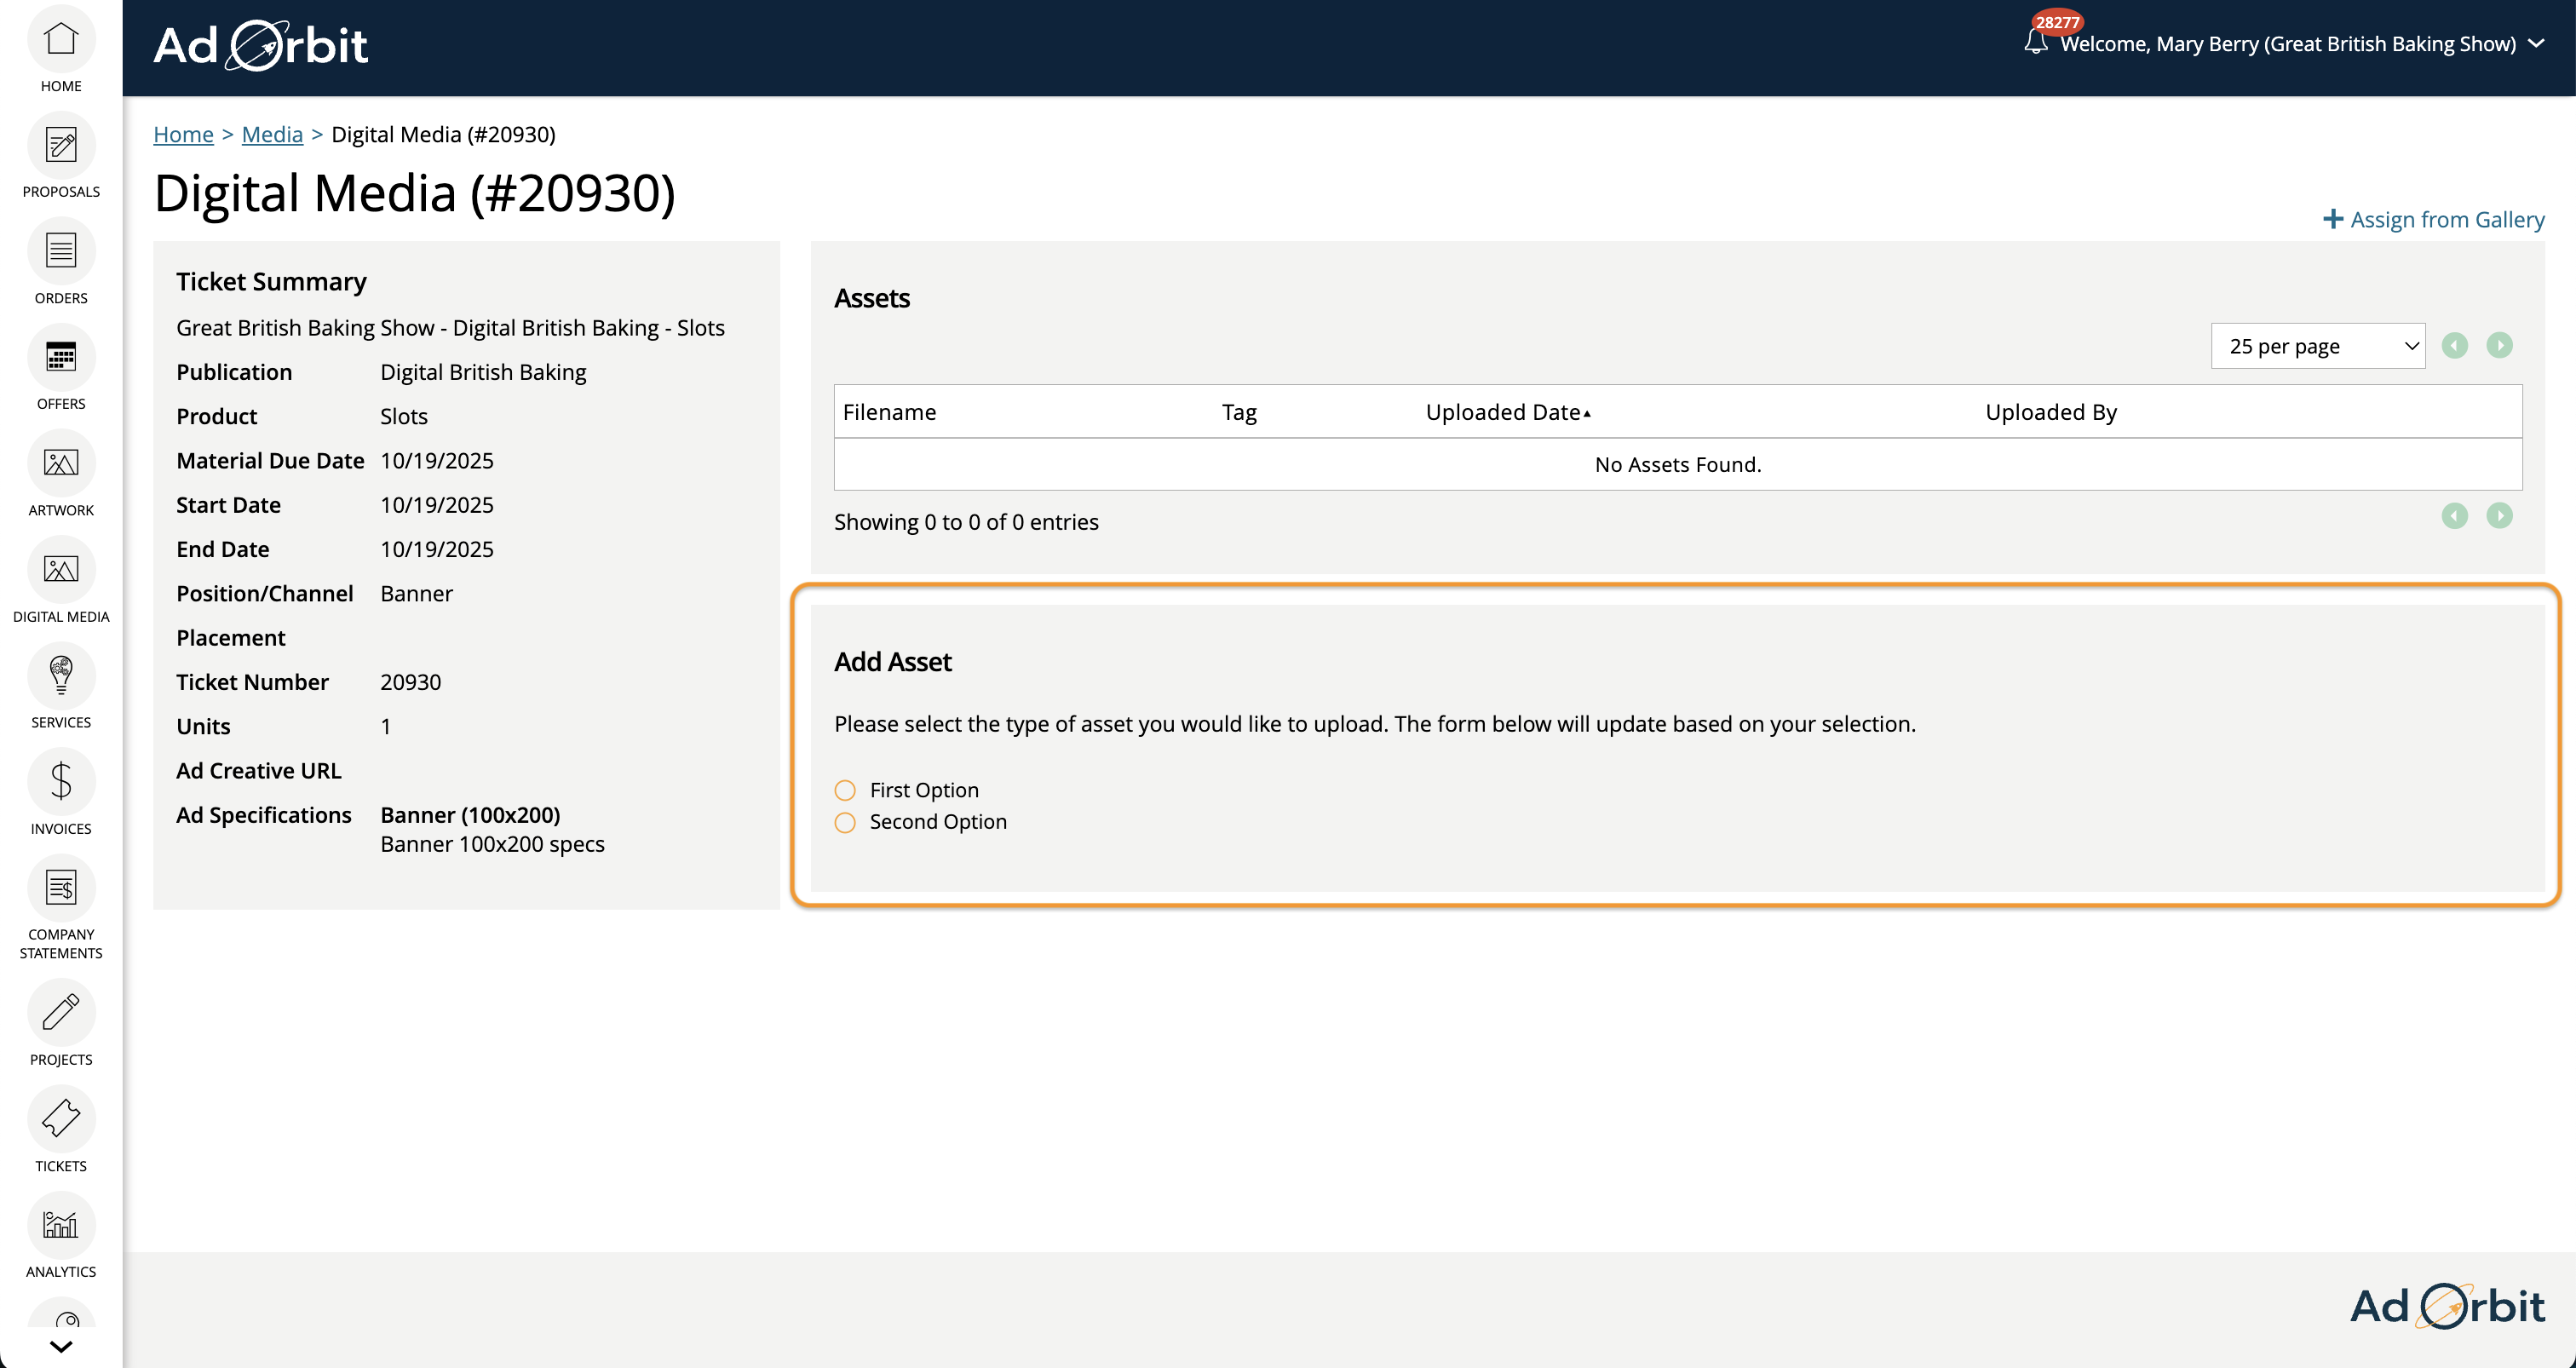
Task: Open the Artwork section icon
Action: 61,464
